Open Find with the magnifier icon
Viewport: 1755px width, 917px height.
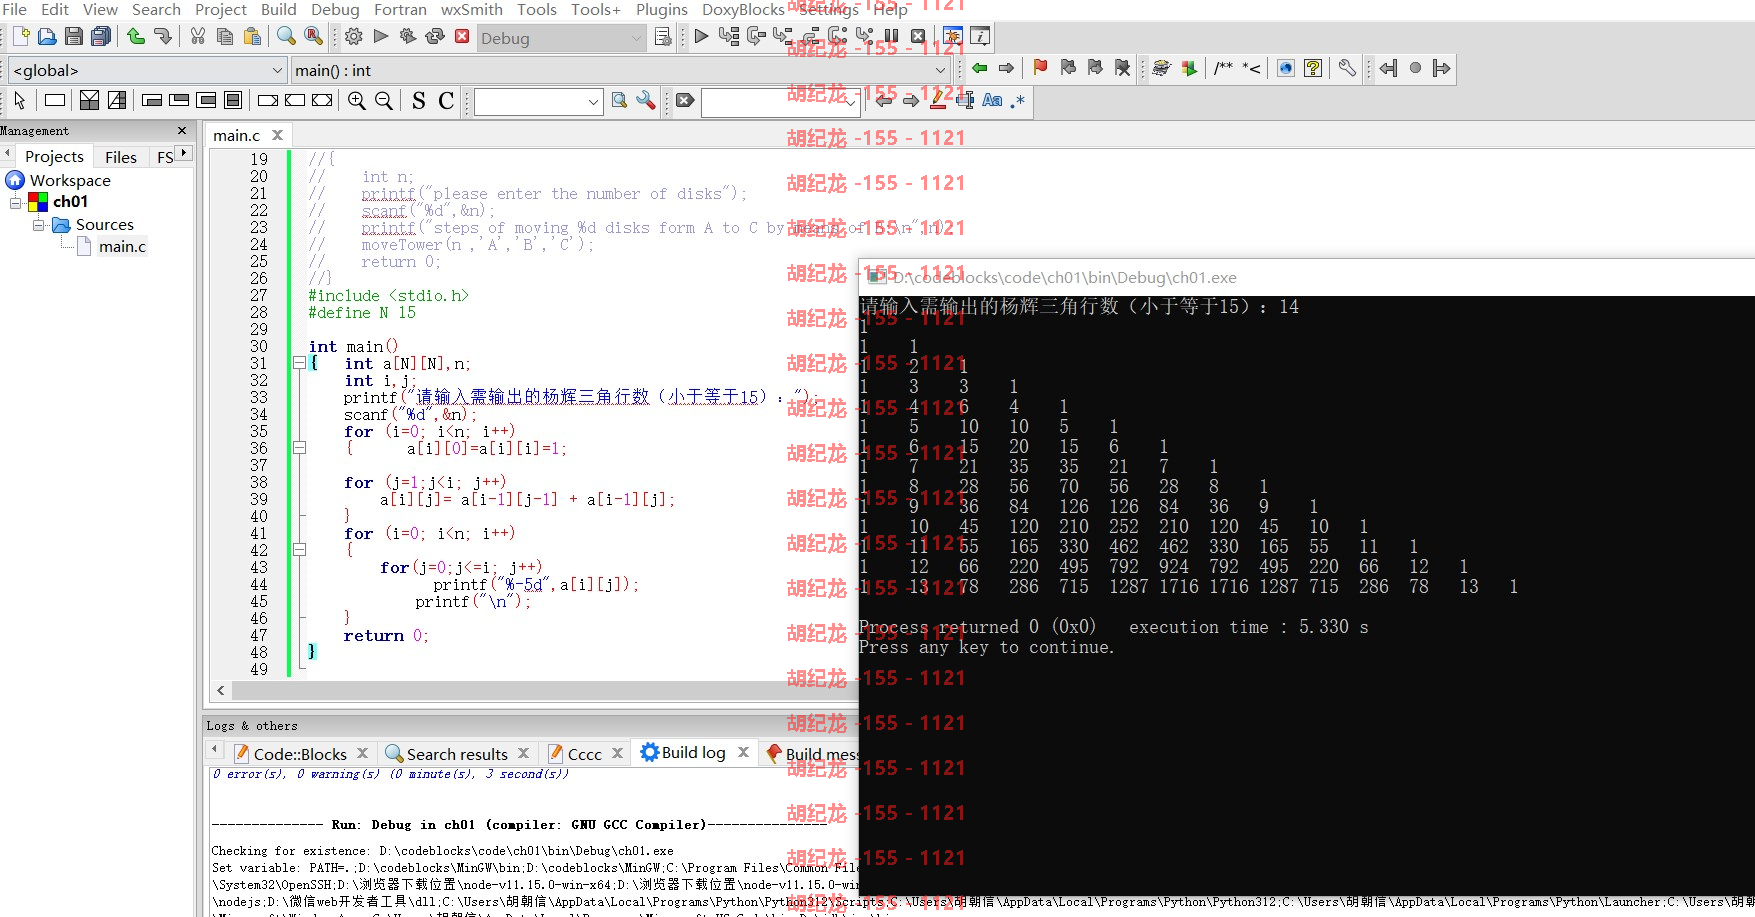286,37
